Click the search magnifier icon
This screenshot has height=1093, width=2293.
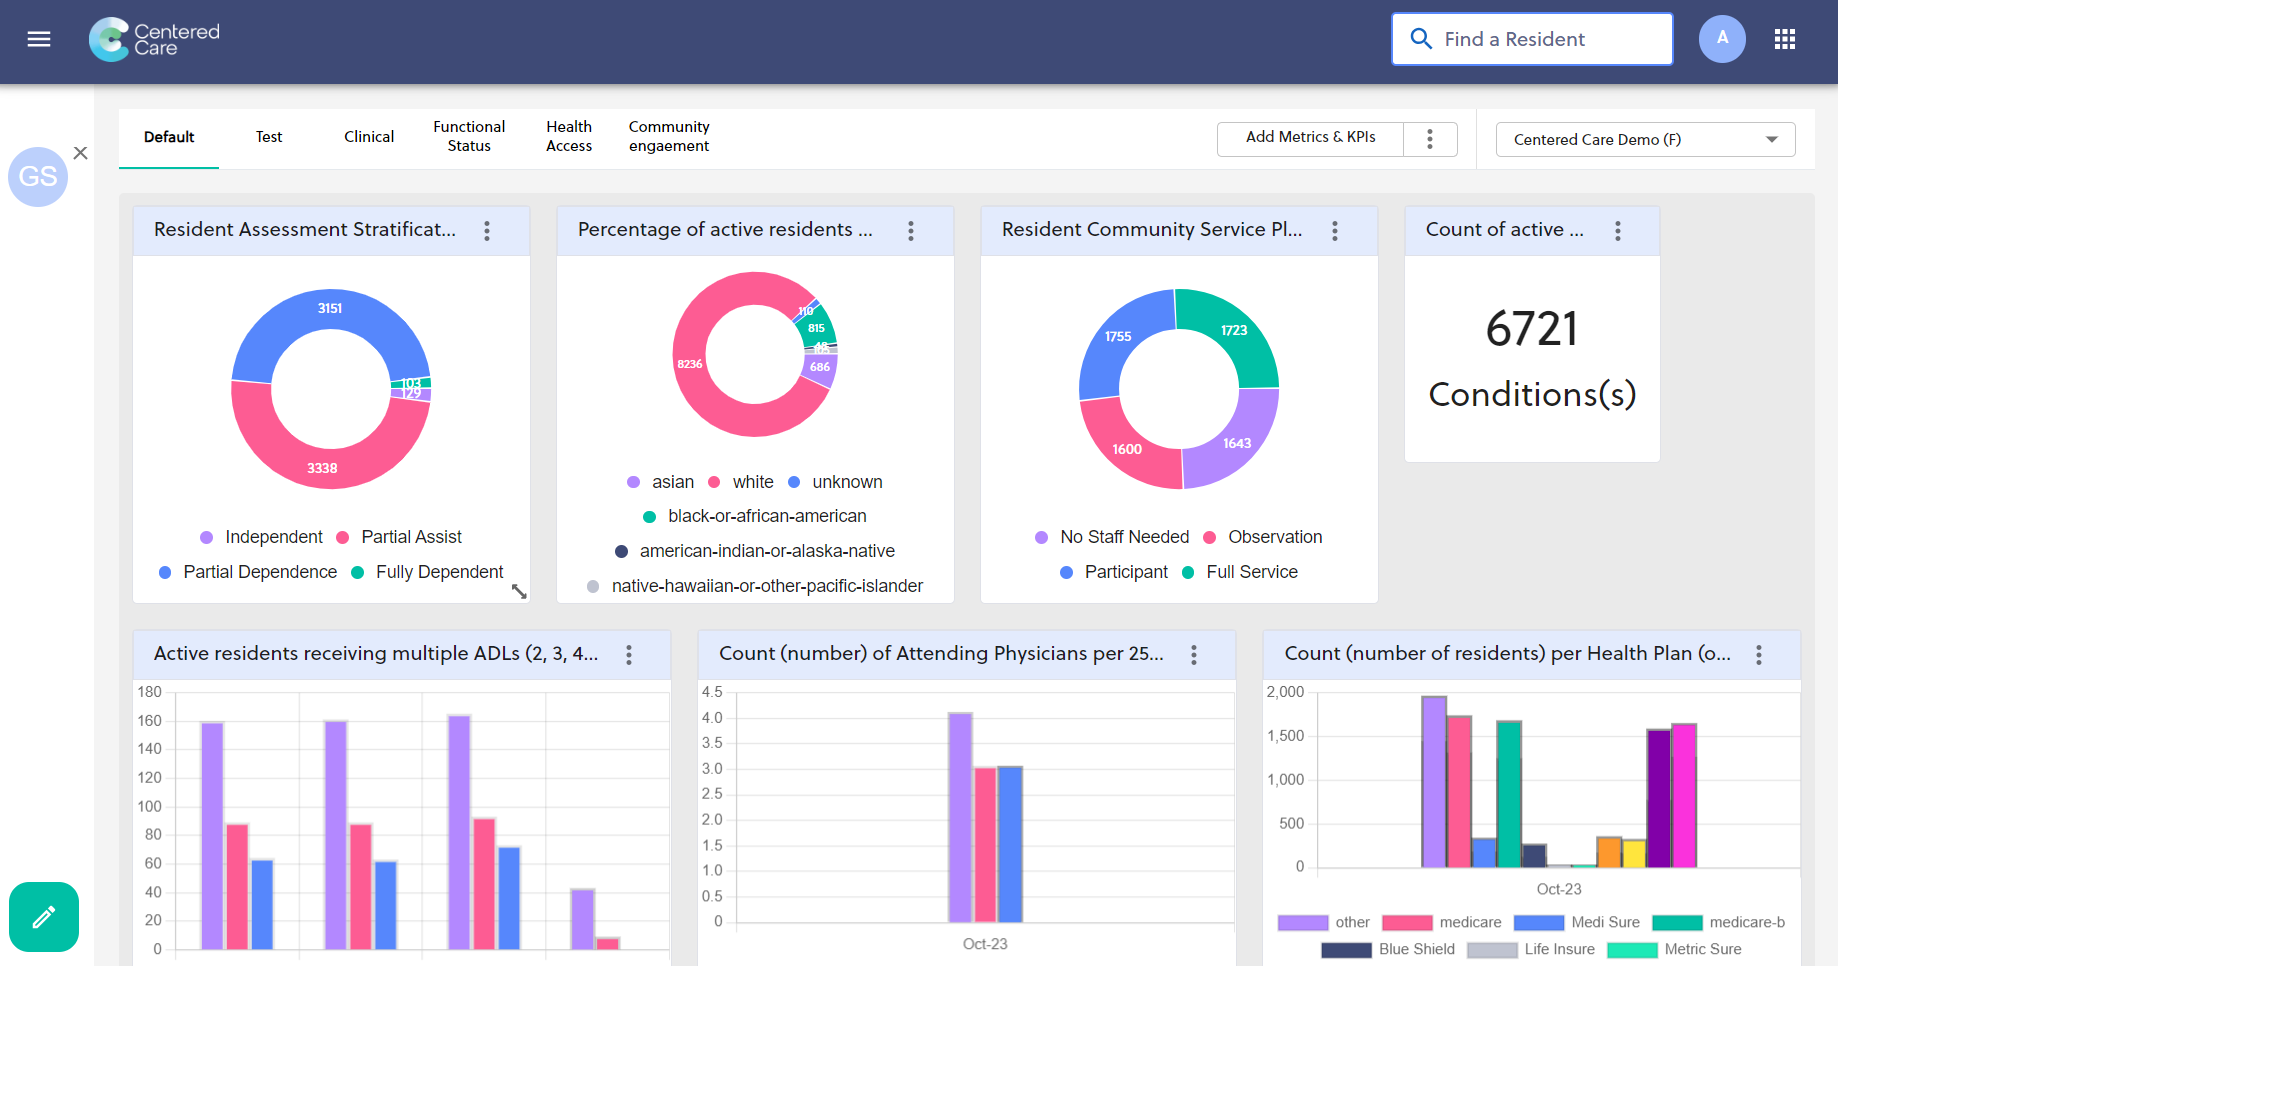coord(1421,39)
